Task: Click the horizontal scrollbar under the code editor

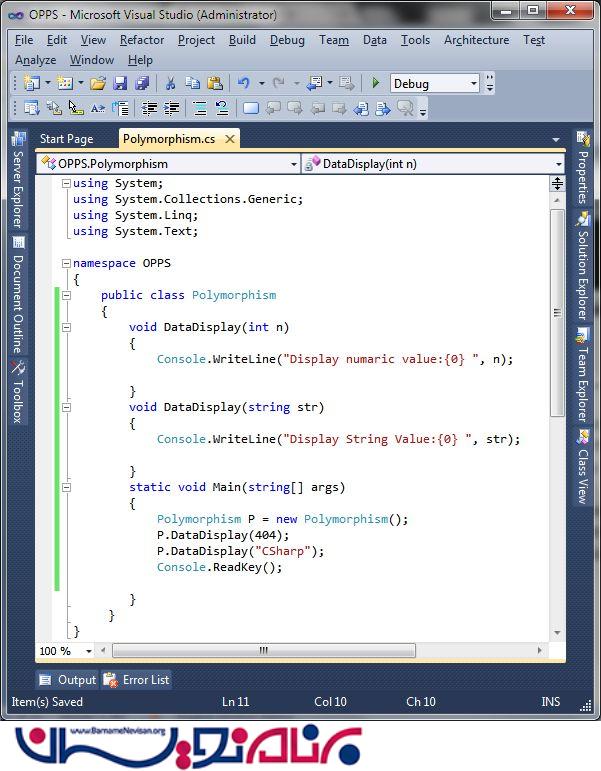Action: (263, 650)
